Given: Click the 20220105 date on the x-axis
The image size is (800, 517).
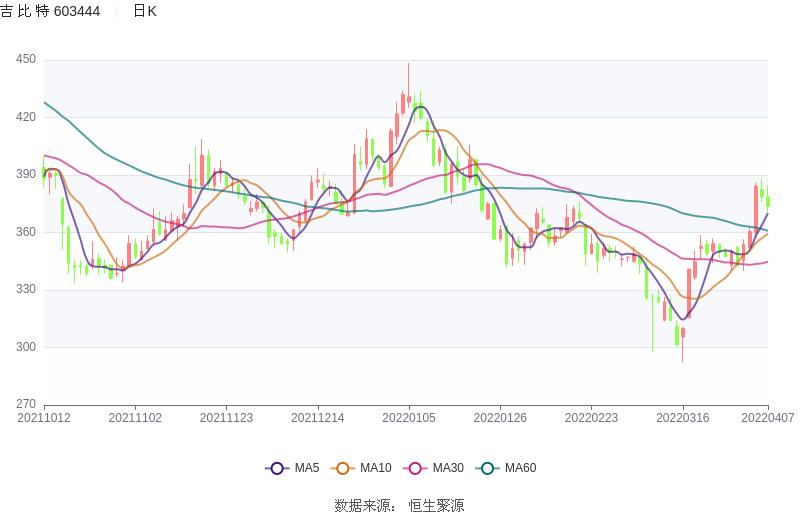Looking at the screenshot, I should [409, 417].
